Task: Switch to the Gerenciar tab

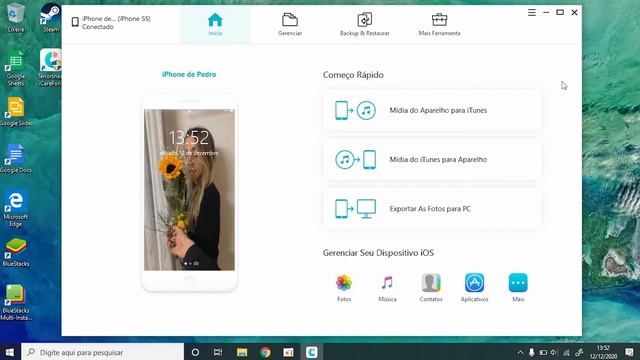Action: 290,25
